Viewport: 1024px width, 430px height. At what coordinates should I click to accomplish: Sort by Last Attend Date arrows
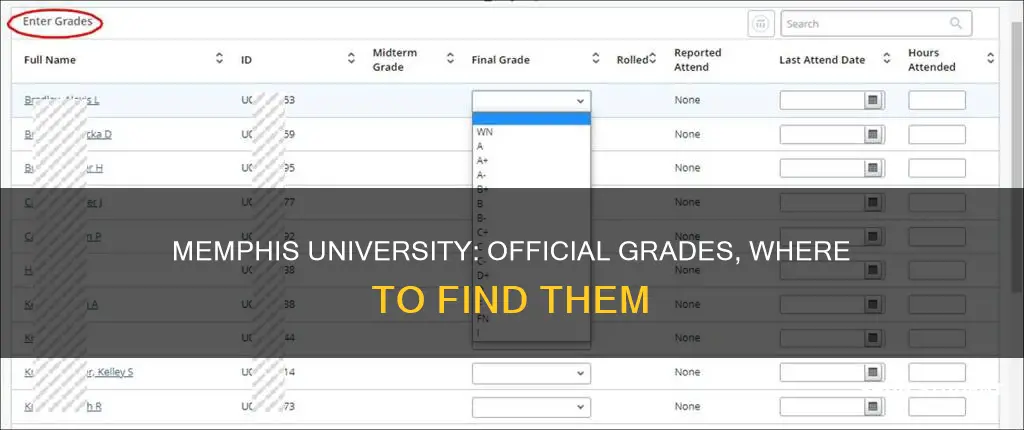pyautogui.click(x=887, y=59)
